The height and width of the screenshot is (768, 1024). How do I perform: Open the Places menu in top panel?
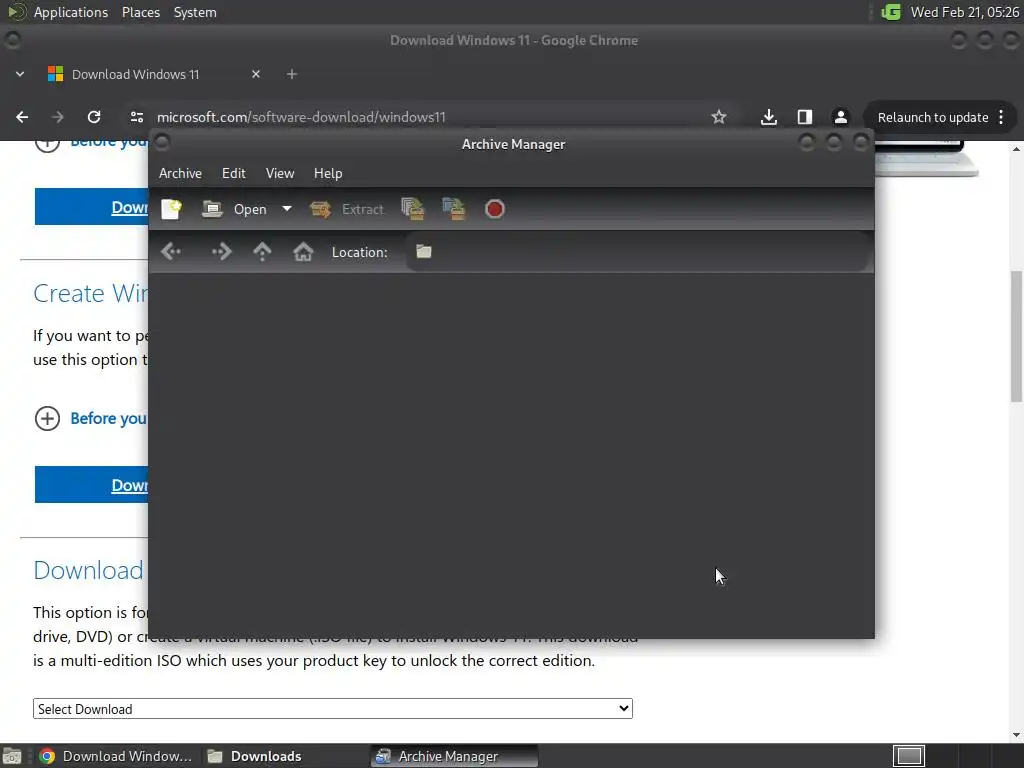point(141,12)
